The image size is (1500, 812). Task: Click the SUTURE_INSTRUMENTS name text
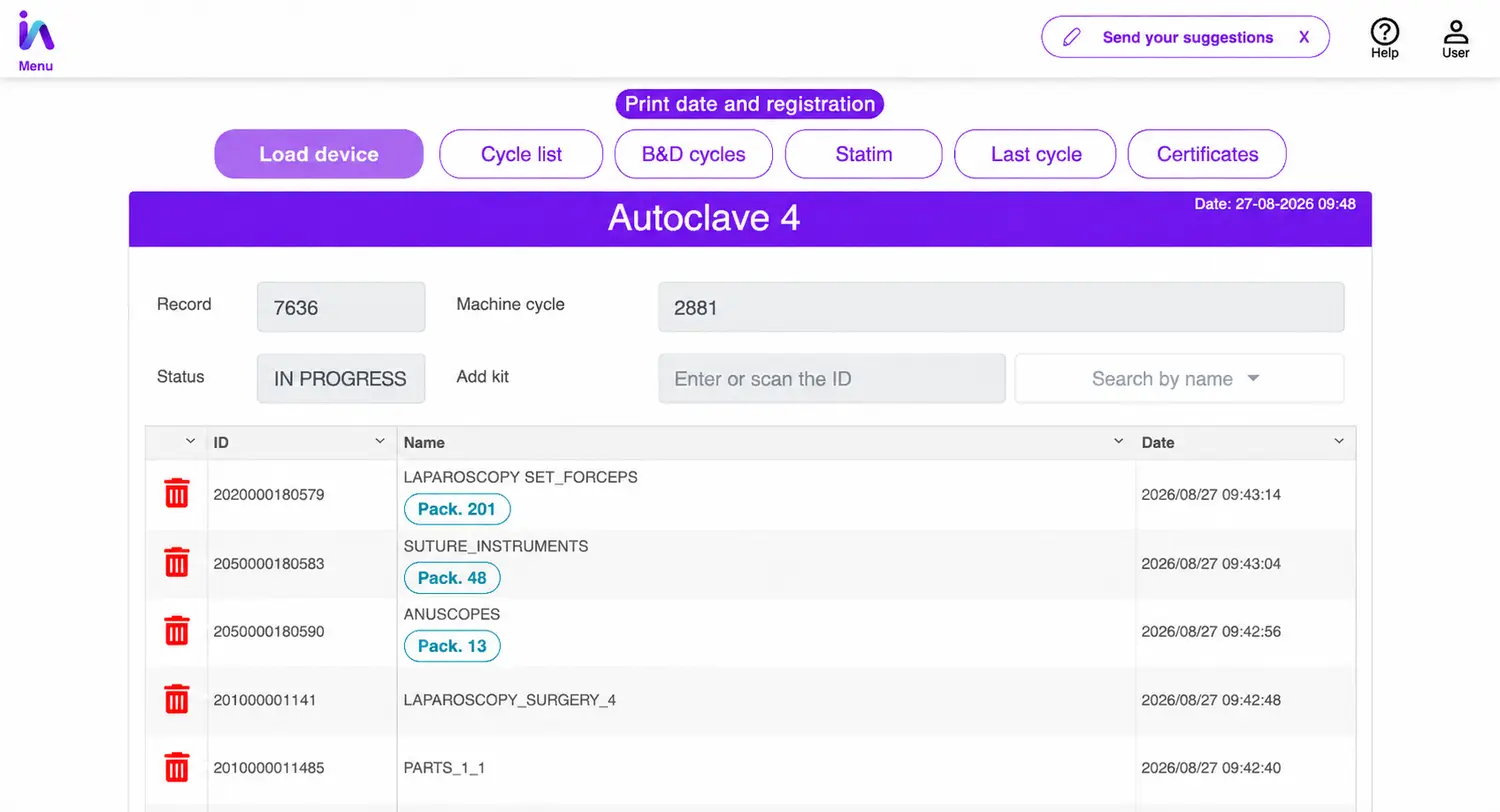[x=496, y=546]
